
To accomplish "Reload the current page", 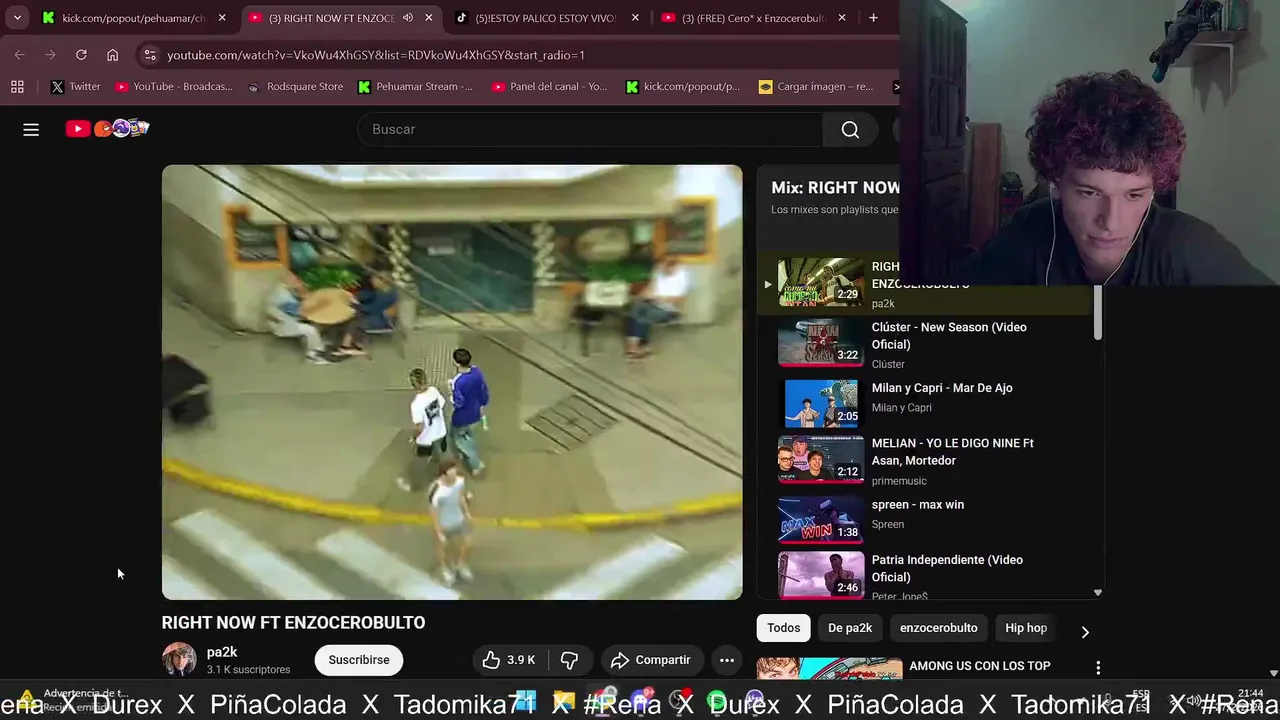I will point(81,55).
